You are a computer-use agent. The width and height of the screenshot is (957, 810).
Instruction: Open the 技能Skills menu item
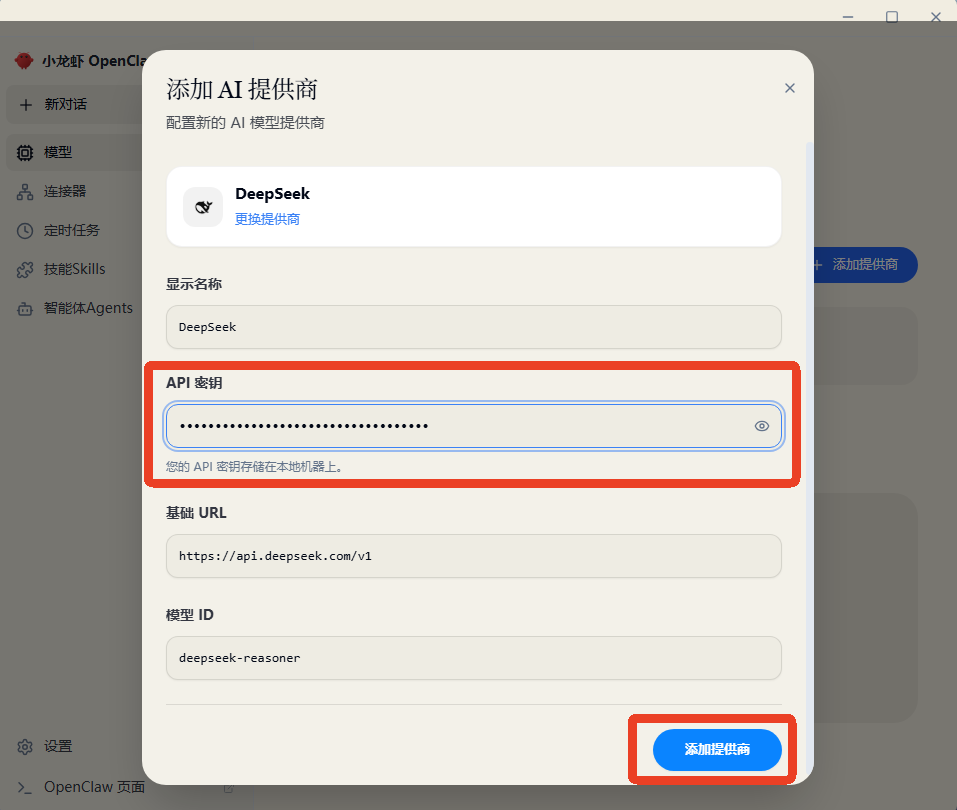[x=74, y=270]
